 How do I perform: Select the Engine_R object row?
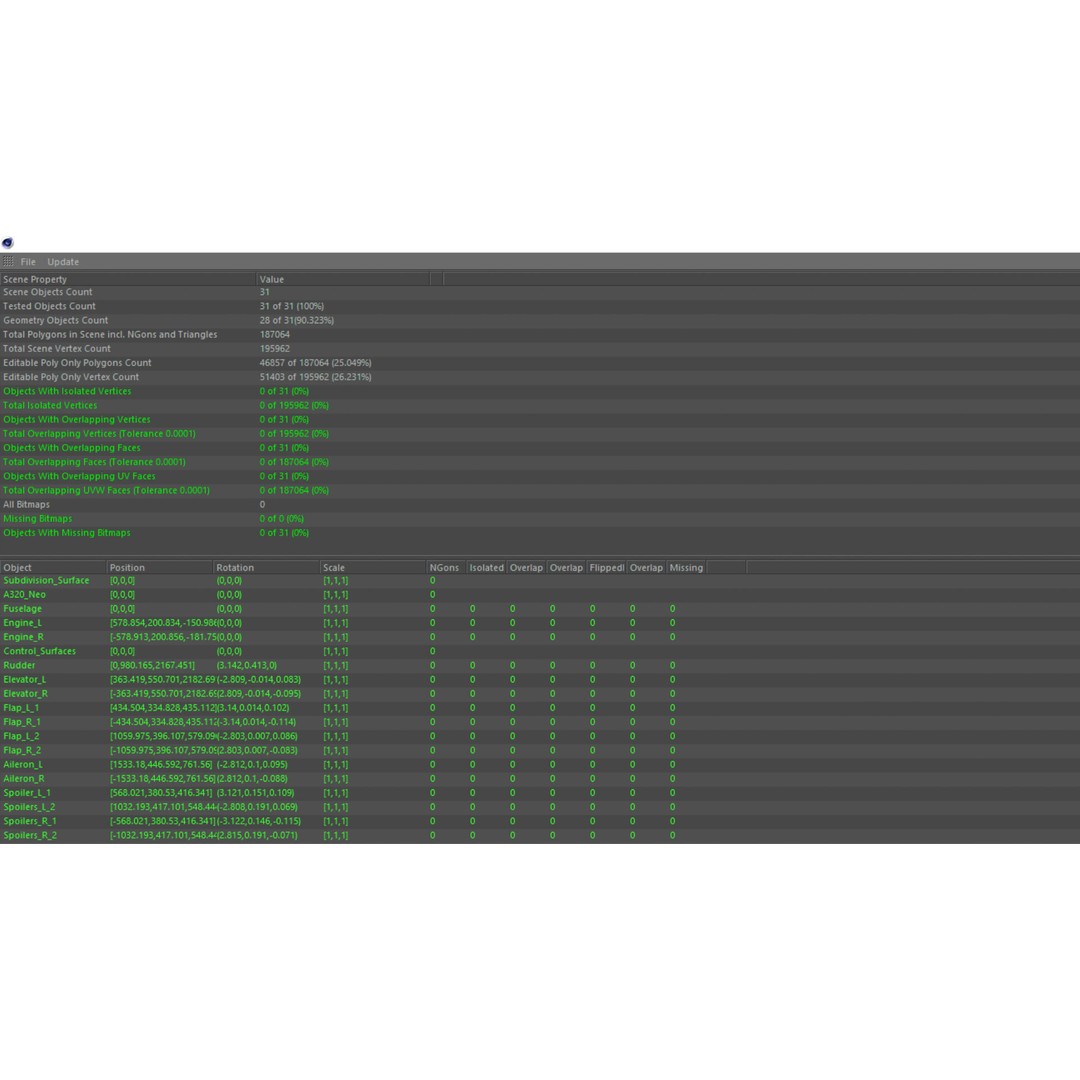[540, 637]
